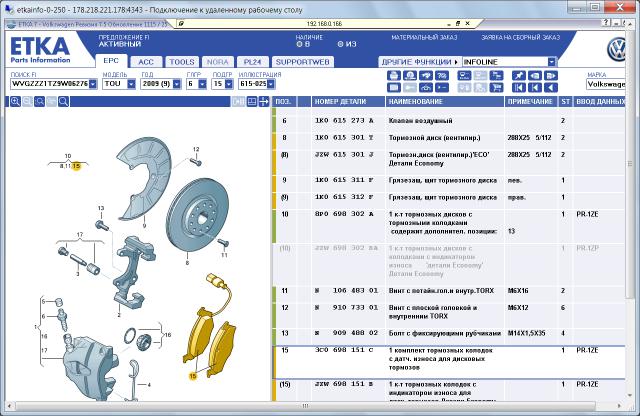Click the car outline icon in toolbar

pos(426,87)
